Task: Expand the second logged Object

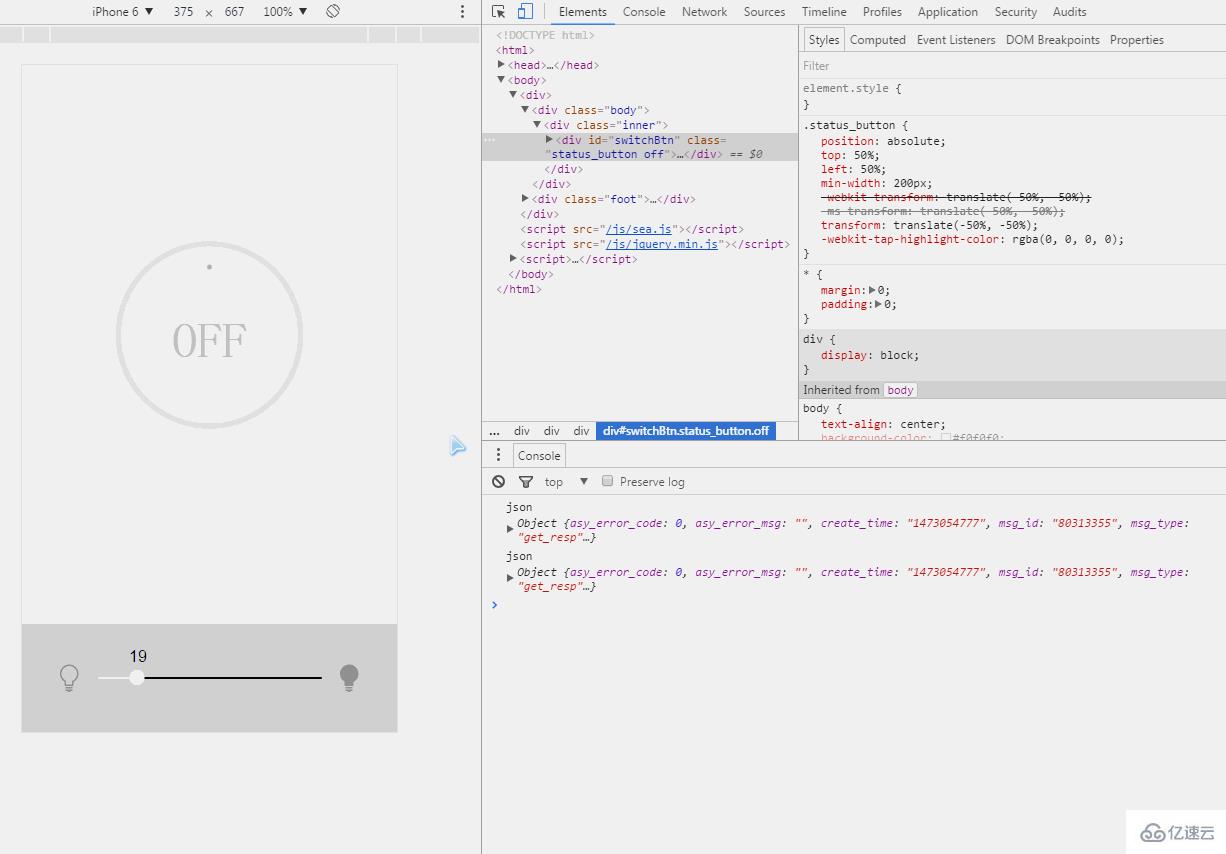Action: point(510,578)
